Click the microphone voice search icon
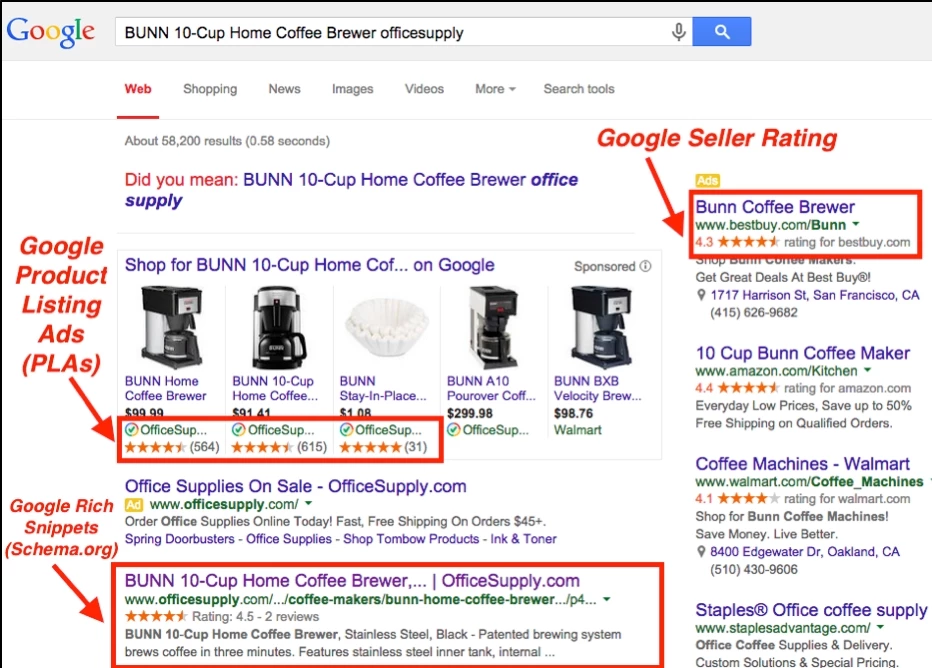This screenshot has width=932, height=668. (679, 33)
